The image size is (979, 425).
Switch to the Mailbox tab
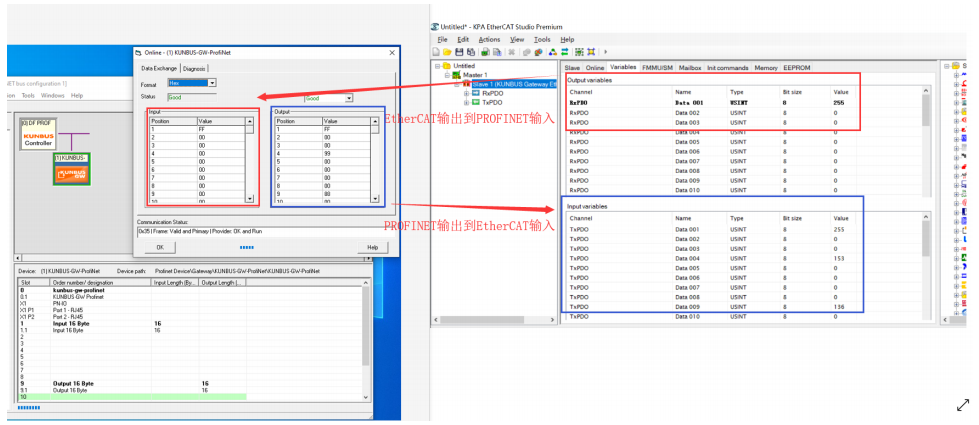[690, 67]
